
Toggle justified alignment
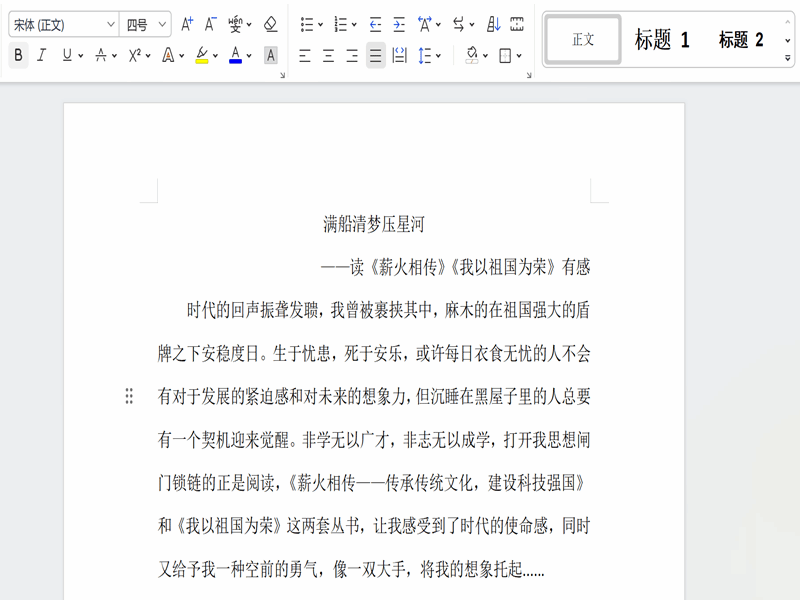(x=376, y=55)
